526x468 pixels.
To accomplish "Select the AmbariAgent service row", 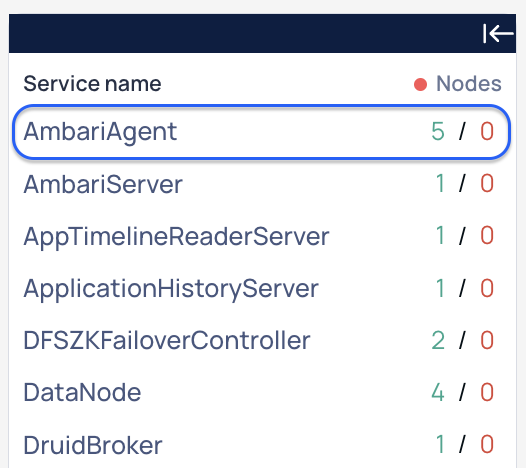I will pos(261,132).
